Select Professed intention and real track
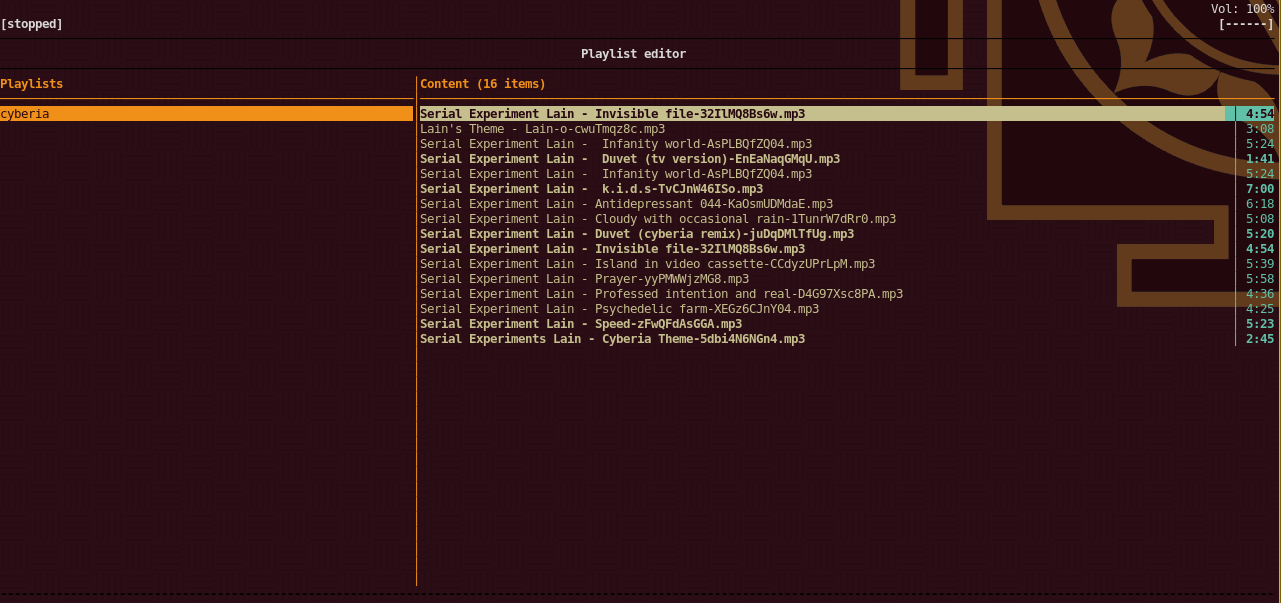The width and height of the screenshot is (1281, 603). pos(847,294)
